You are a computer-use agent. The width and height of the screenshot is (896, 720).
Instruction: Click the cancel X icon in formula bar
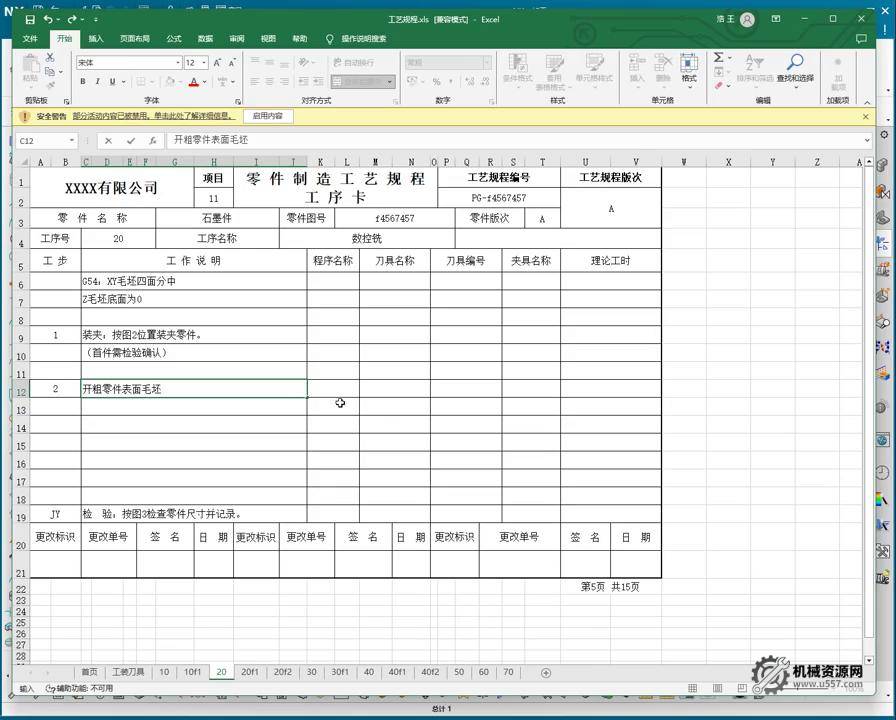pyautogui.click(x=108, y=141)
